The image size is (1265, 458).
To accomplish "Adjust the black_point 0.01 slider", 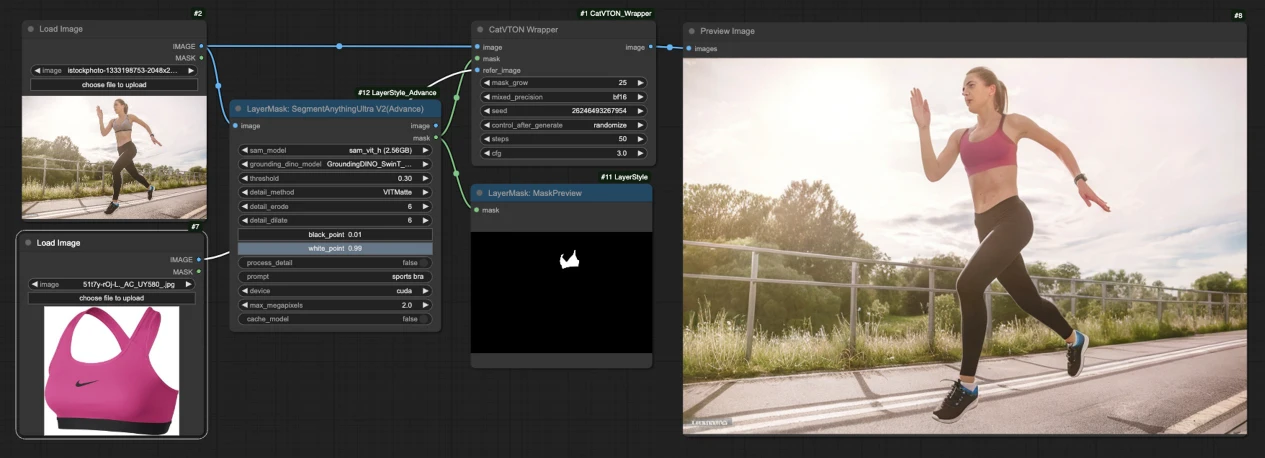I will (x=335, y=234).
